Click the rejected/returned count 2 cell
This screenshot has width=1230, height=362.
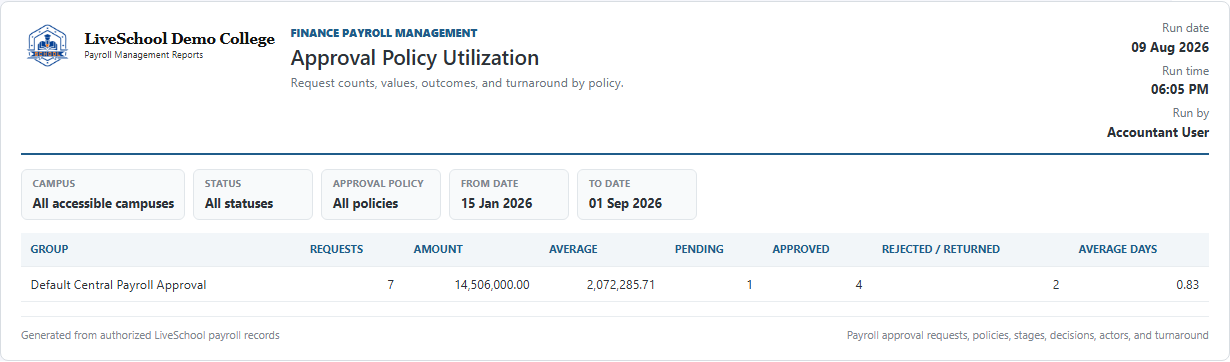pos(1055,285)
